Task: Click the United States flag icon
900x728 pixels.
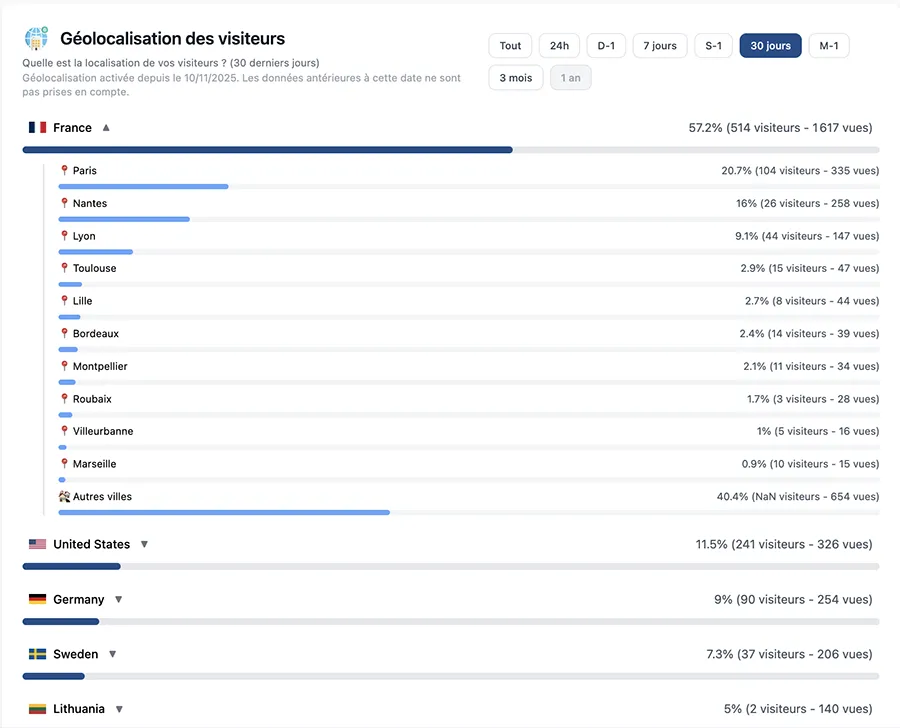Action: click(x=38, y=545)
